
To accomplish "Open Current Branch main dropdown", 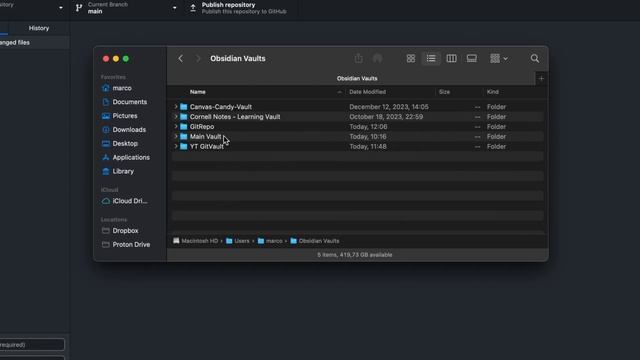I will (127, 8).
